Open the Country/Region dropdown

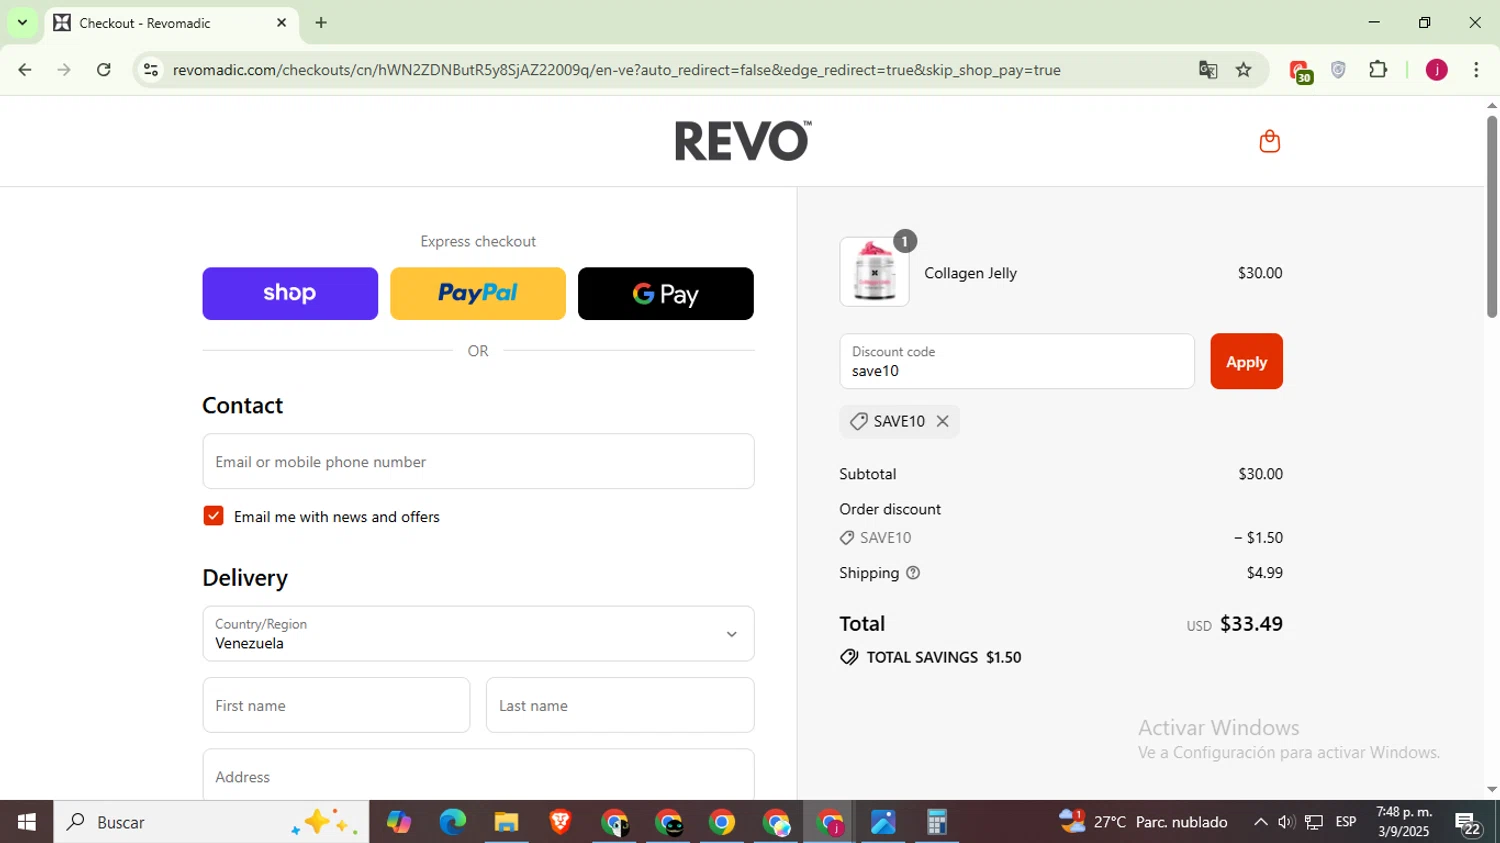[x=478, y=633]
